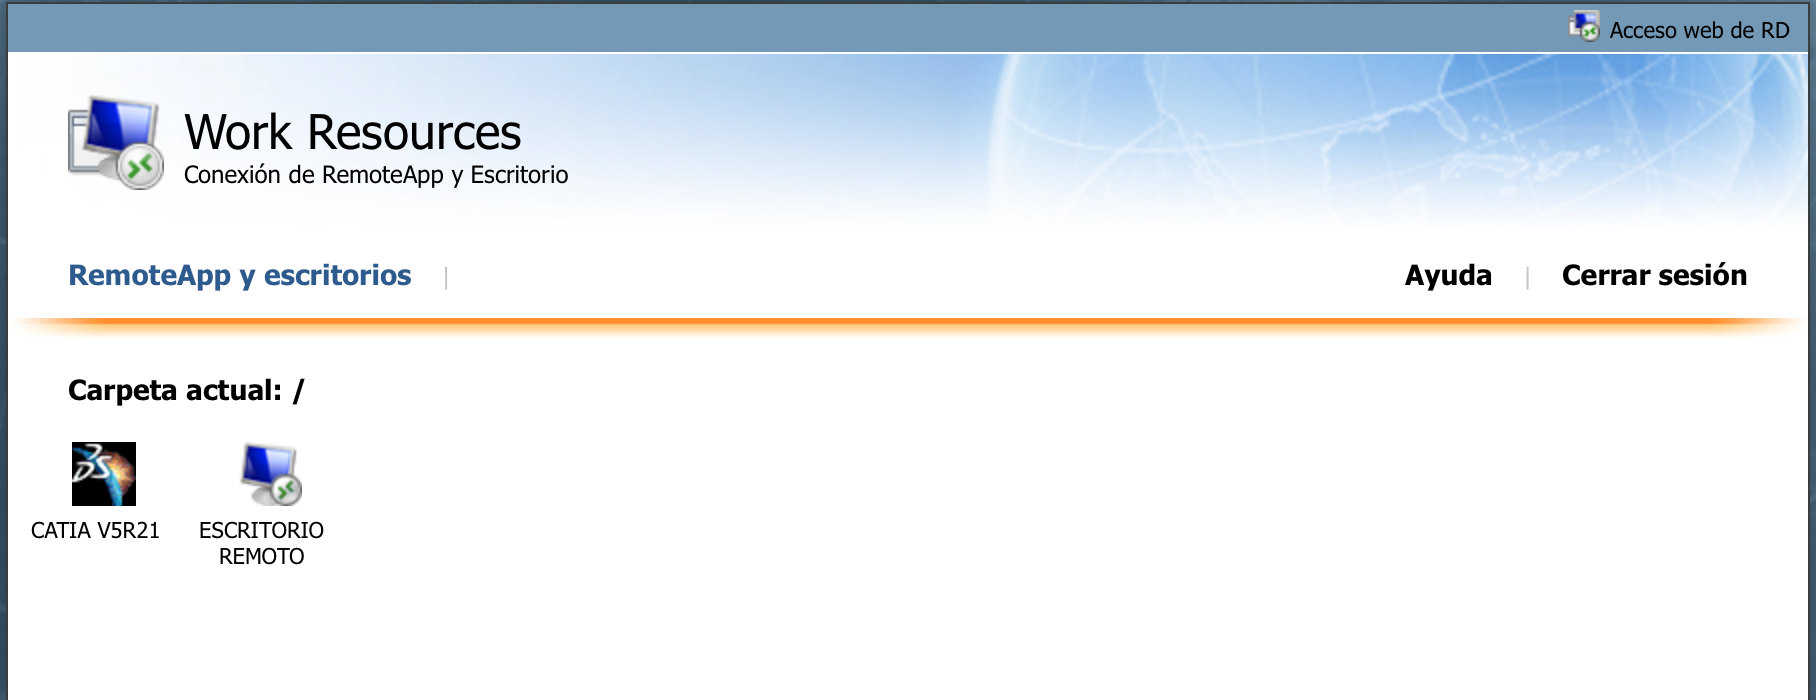Launch the CATIA V5R21 application icon
Screen dimensions: 1816x700
[104, 474]
